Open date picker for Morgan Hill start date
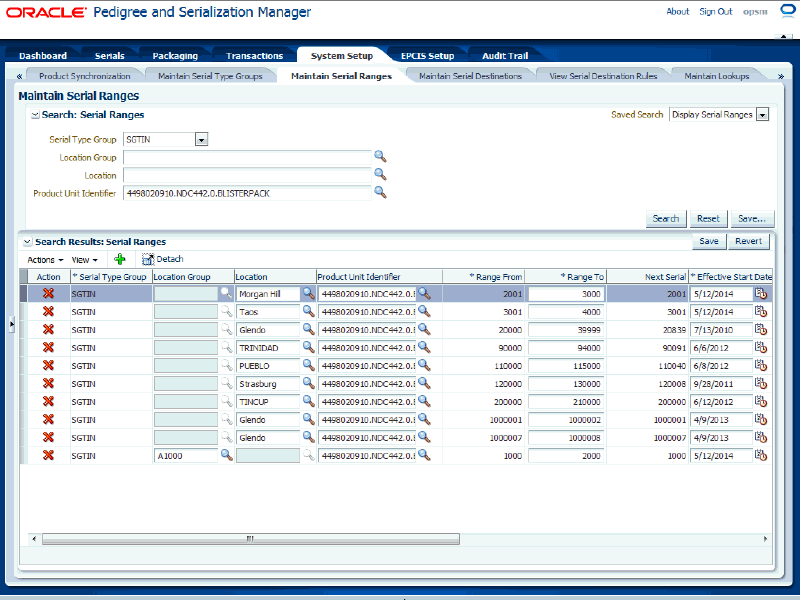This screenshot has width=800, height=600. point(761,293)
